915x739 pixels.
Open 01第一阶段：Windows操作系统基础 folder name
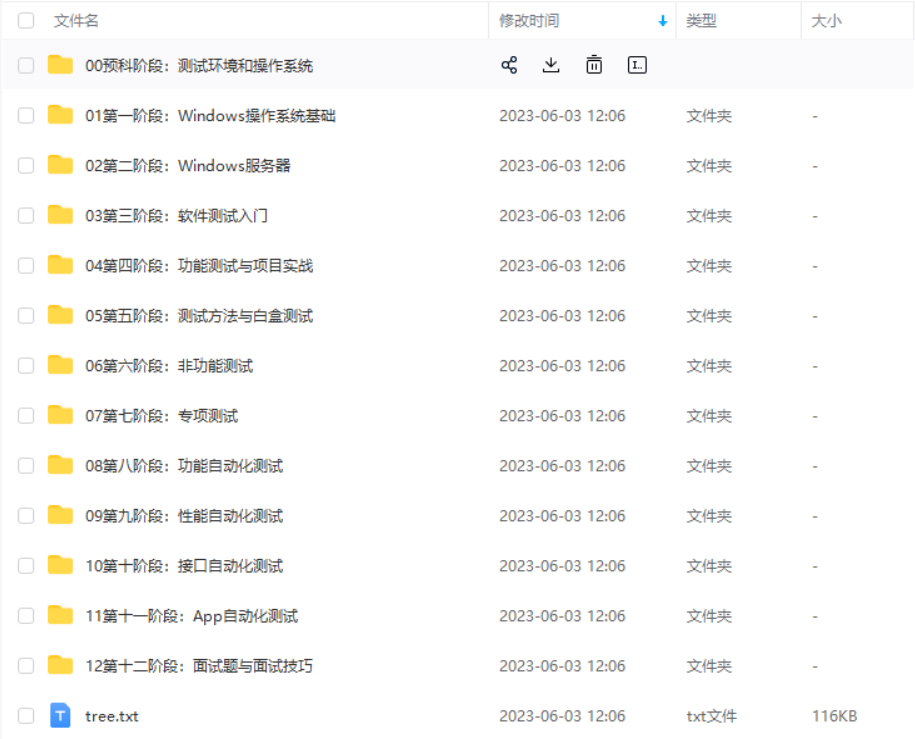pyautogui.click(x=210, y=116)
